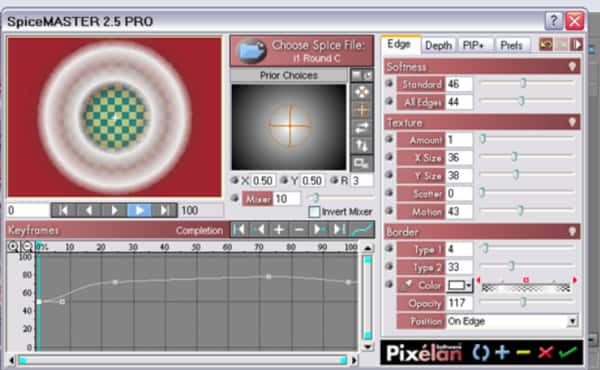Click the lightbulb icon in Texture header
This screenshot has height=370, width=600.
(x=572, y=122)
